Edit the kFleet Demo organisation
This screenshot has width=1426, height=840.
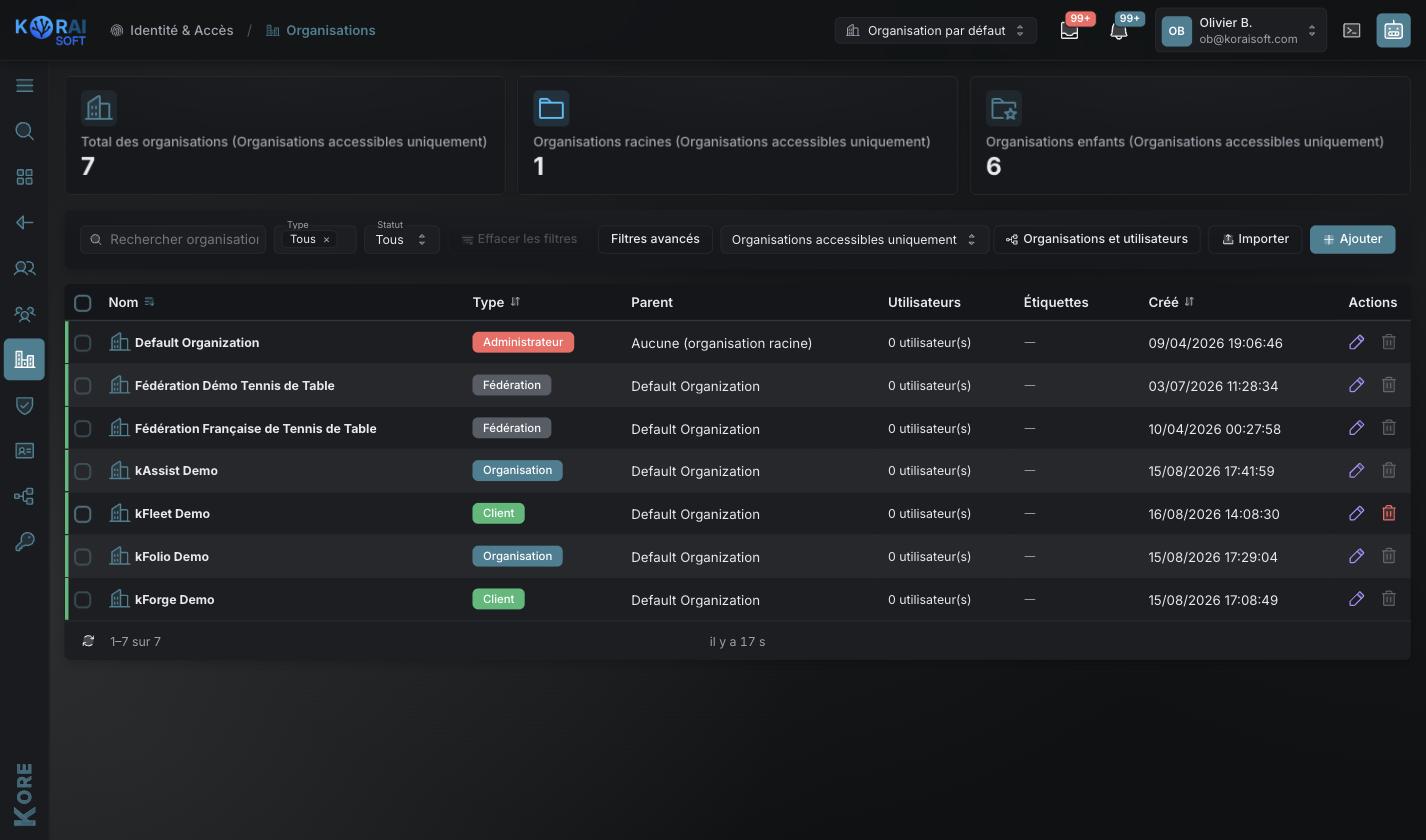(1357, 513)
